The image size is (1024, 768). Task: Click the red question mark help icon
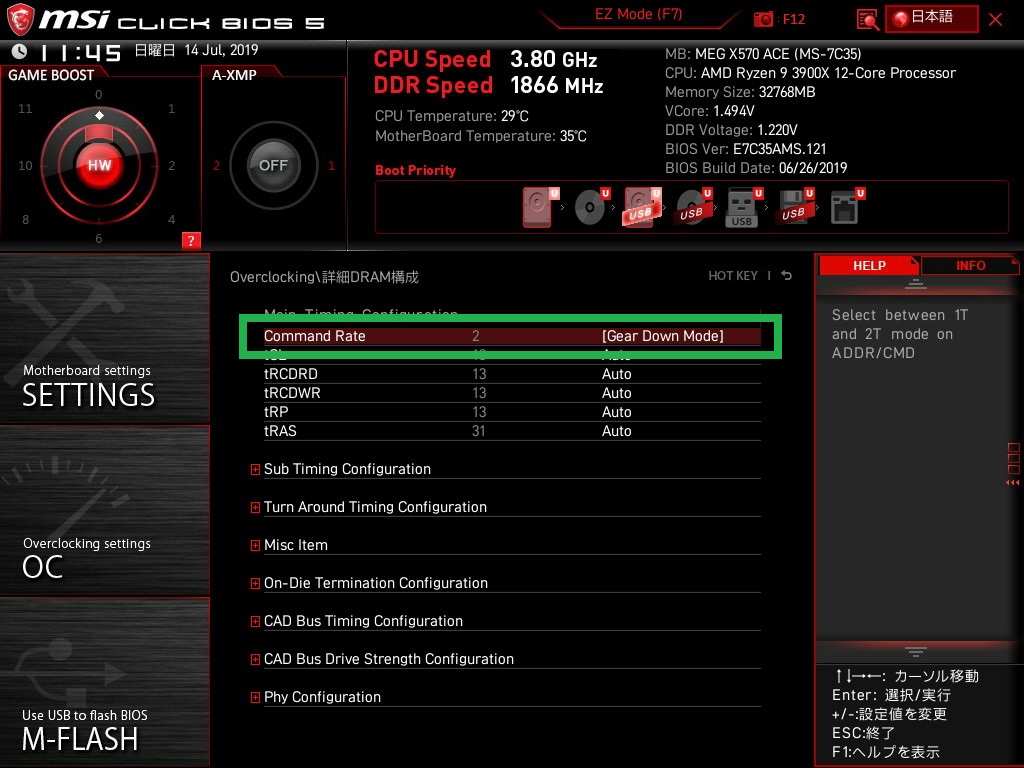[x=191, y=240]
